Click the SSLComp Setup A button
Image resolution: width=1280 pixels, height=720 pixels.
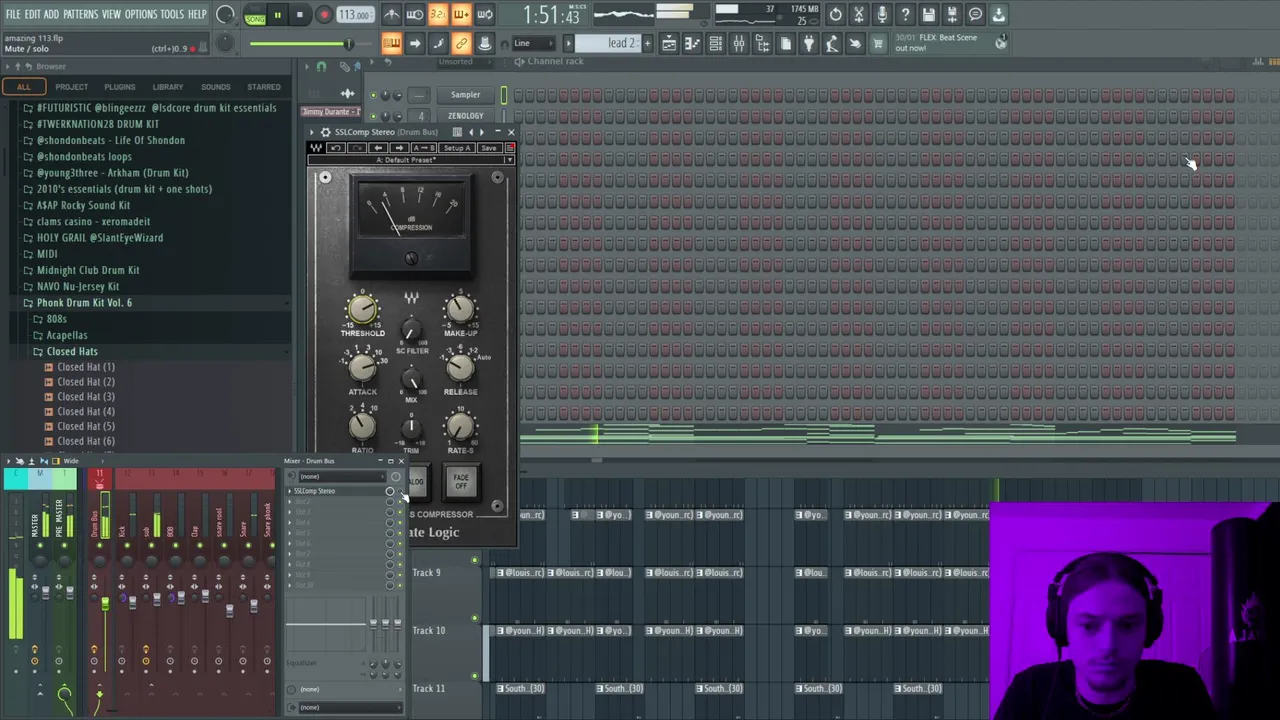[x=457, y=148]
